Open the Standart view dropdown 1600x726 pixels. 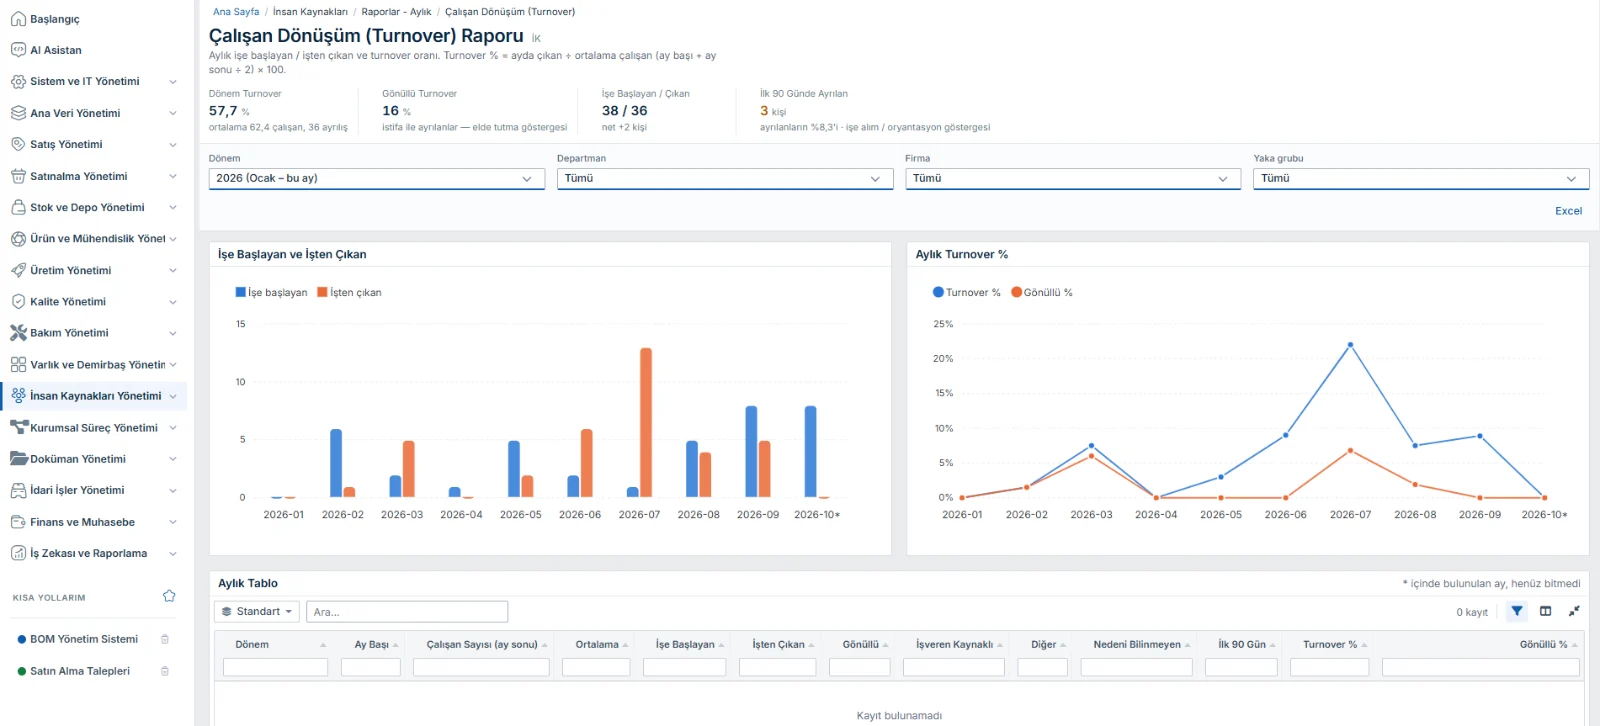tap(257, 611)
